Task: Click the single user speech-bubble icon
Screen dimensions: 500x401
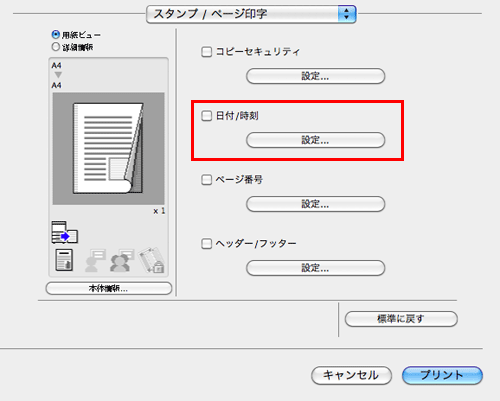Action: pyautogui.click(x=95, y=260)
